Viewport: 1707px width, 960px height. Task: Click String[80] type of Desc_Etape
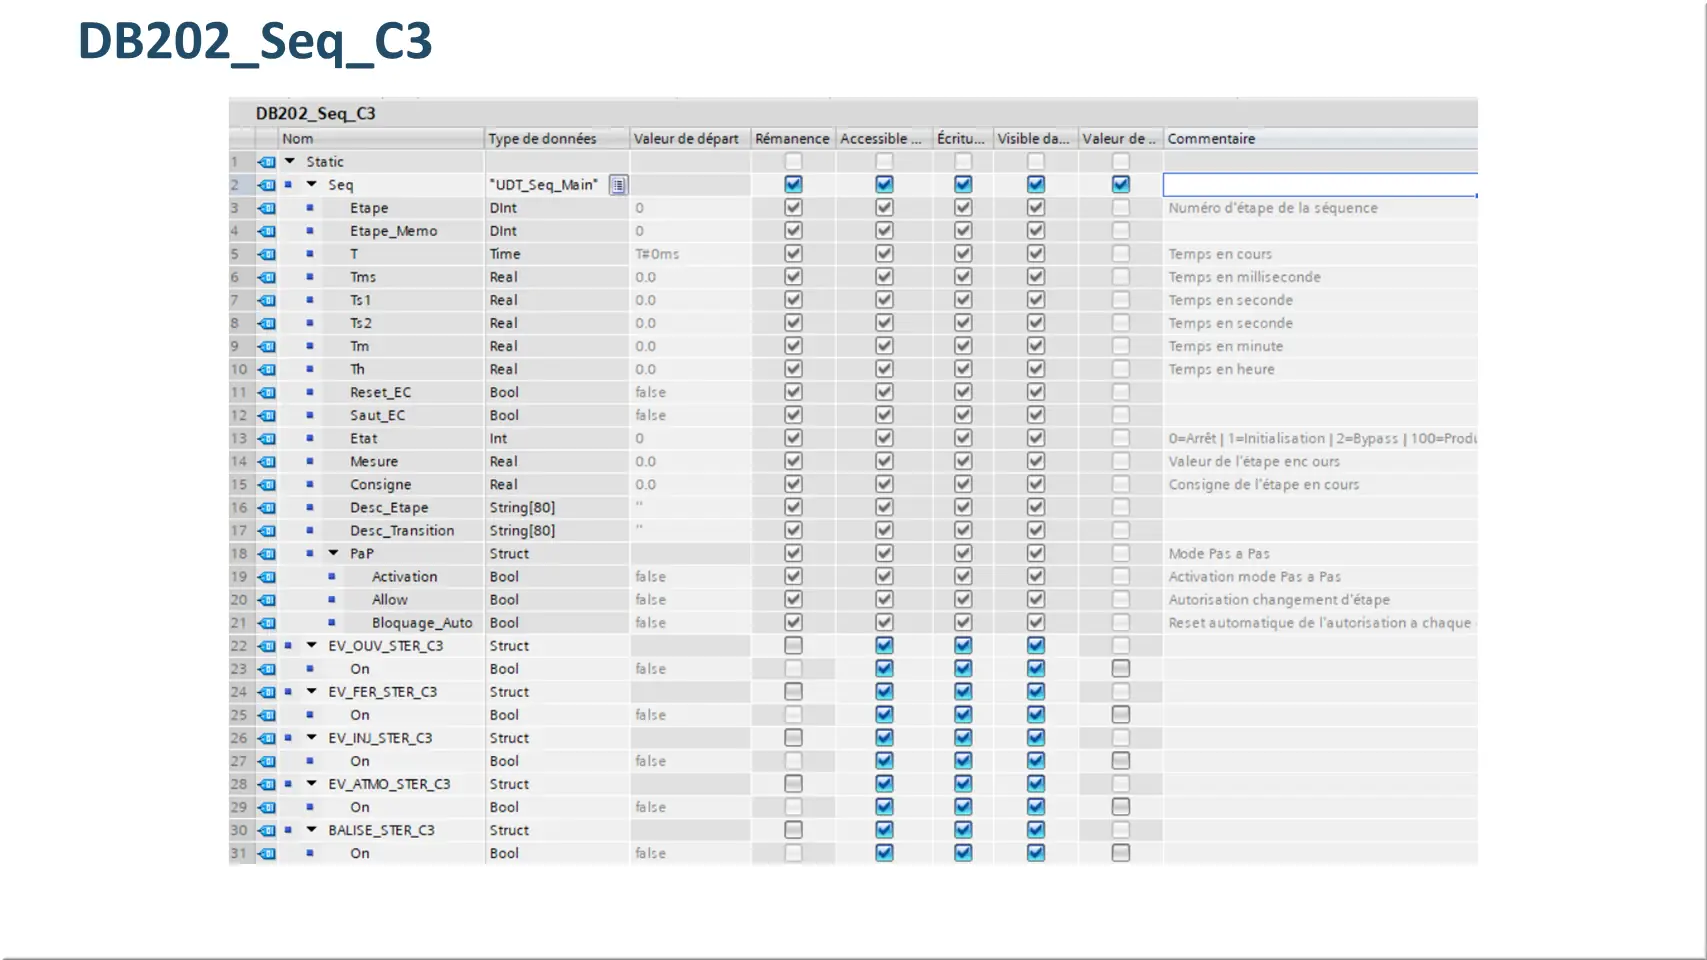click(522, 508)
